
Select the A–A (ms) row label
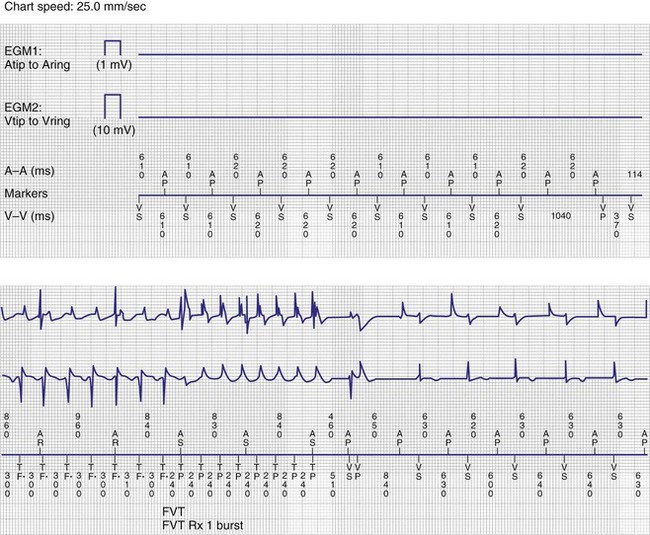[28, 171]
